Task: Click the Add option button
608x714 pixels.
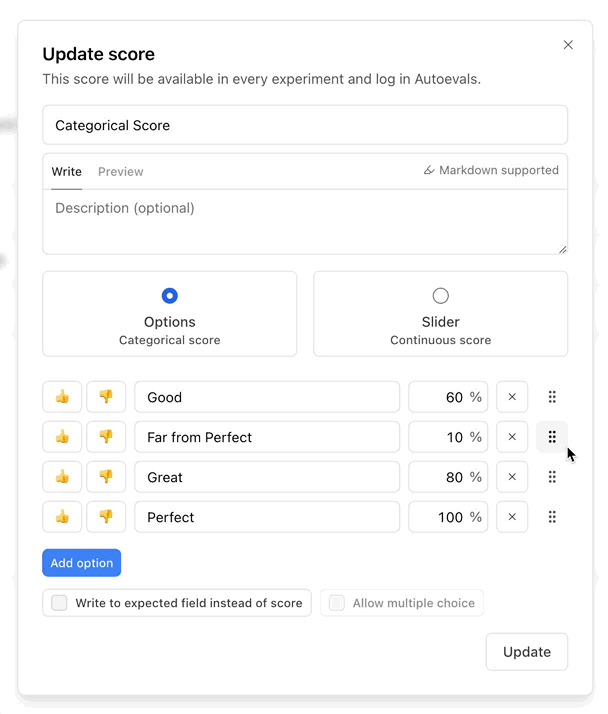Action: tap(81, 563)
